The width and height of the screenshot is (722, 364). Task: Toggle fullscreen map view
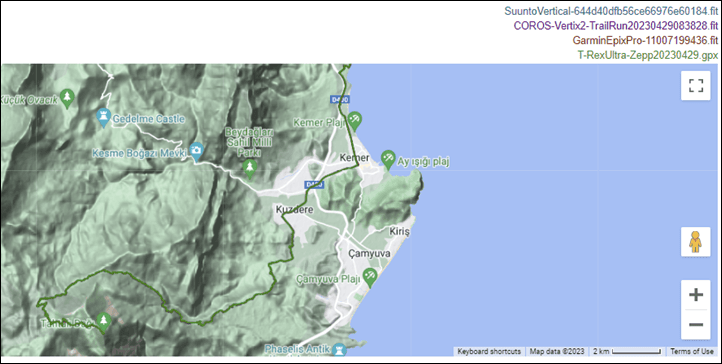pos(695,86)
